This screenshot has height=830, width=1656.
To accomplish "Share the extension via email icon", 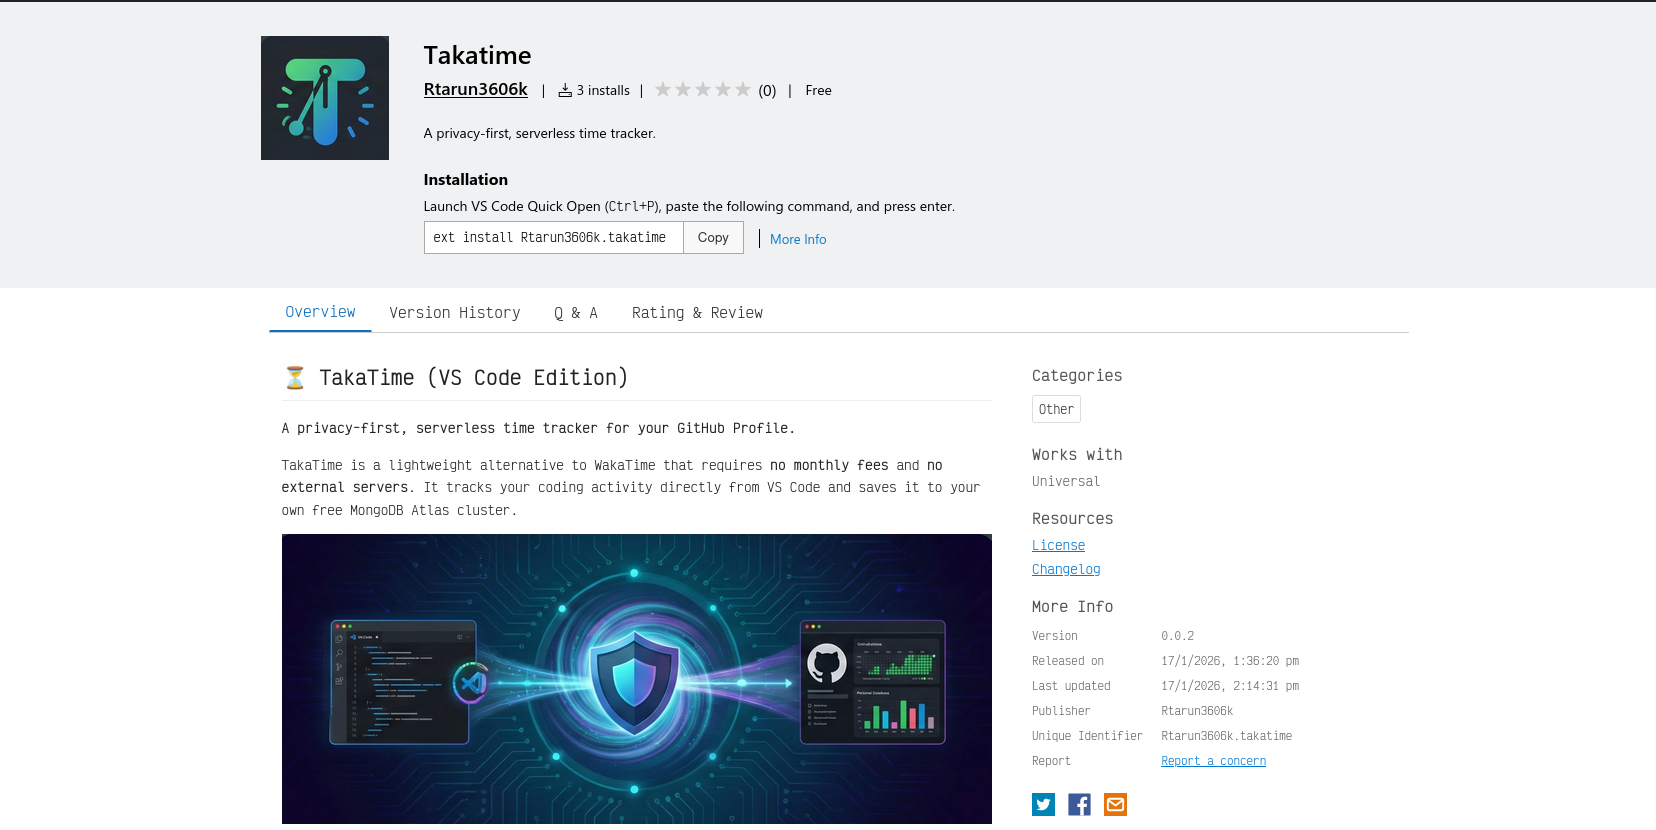I will (1115, 804).
